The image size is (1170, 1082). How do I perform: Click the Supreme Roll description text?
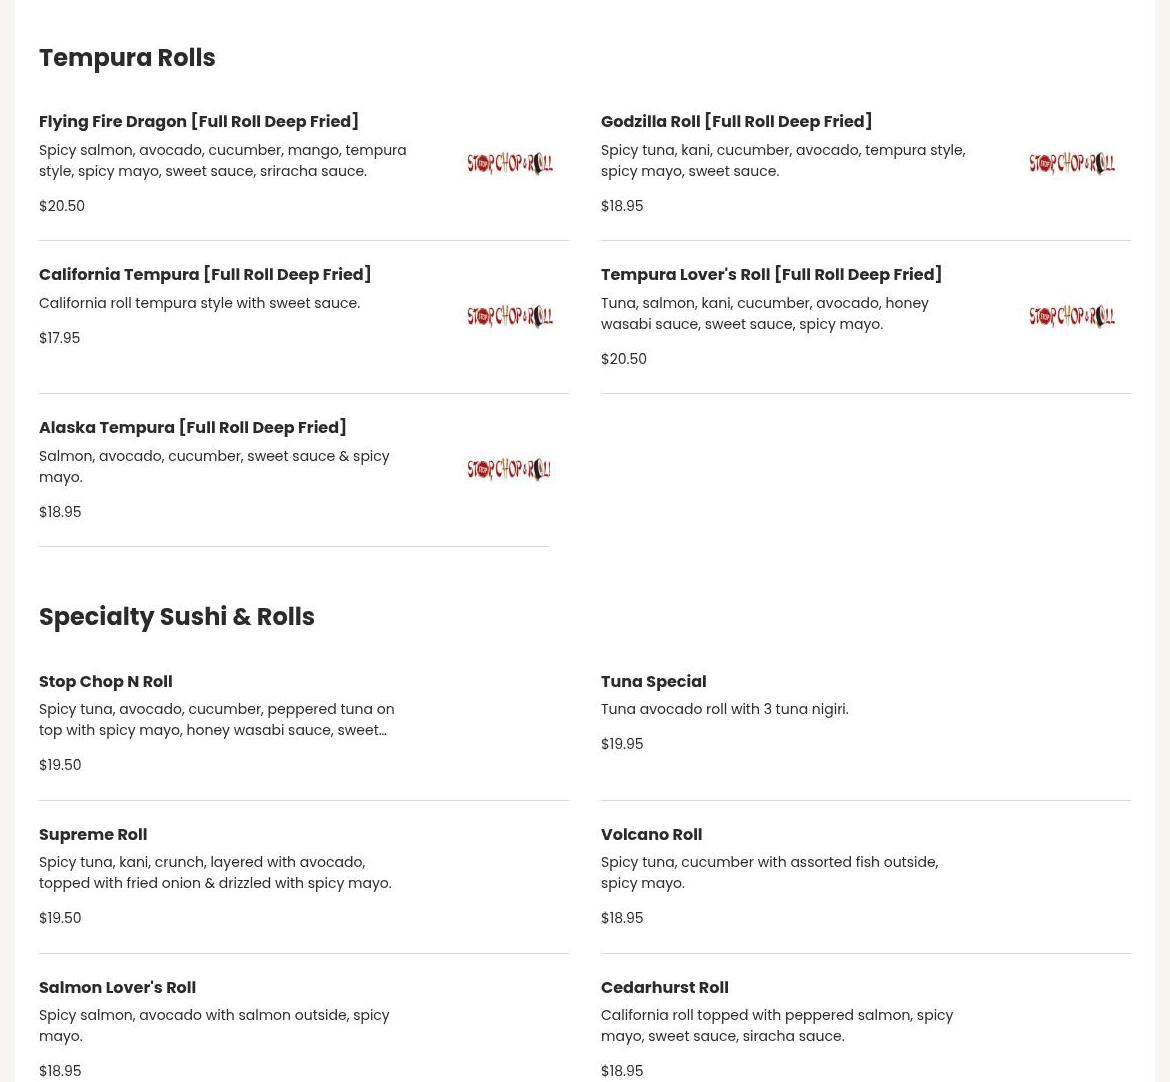215,872
